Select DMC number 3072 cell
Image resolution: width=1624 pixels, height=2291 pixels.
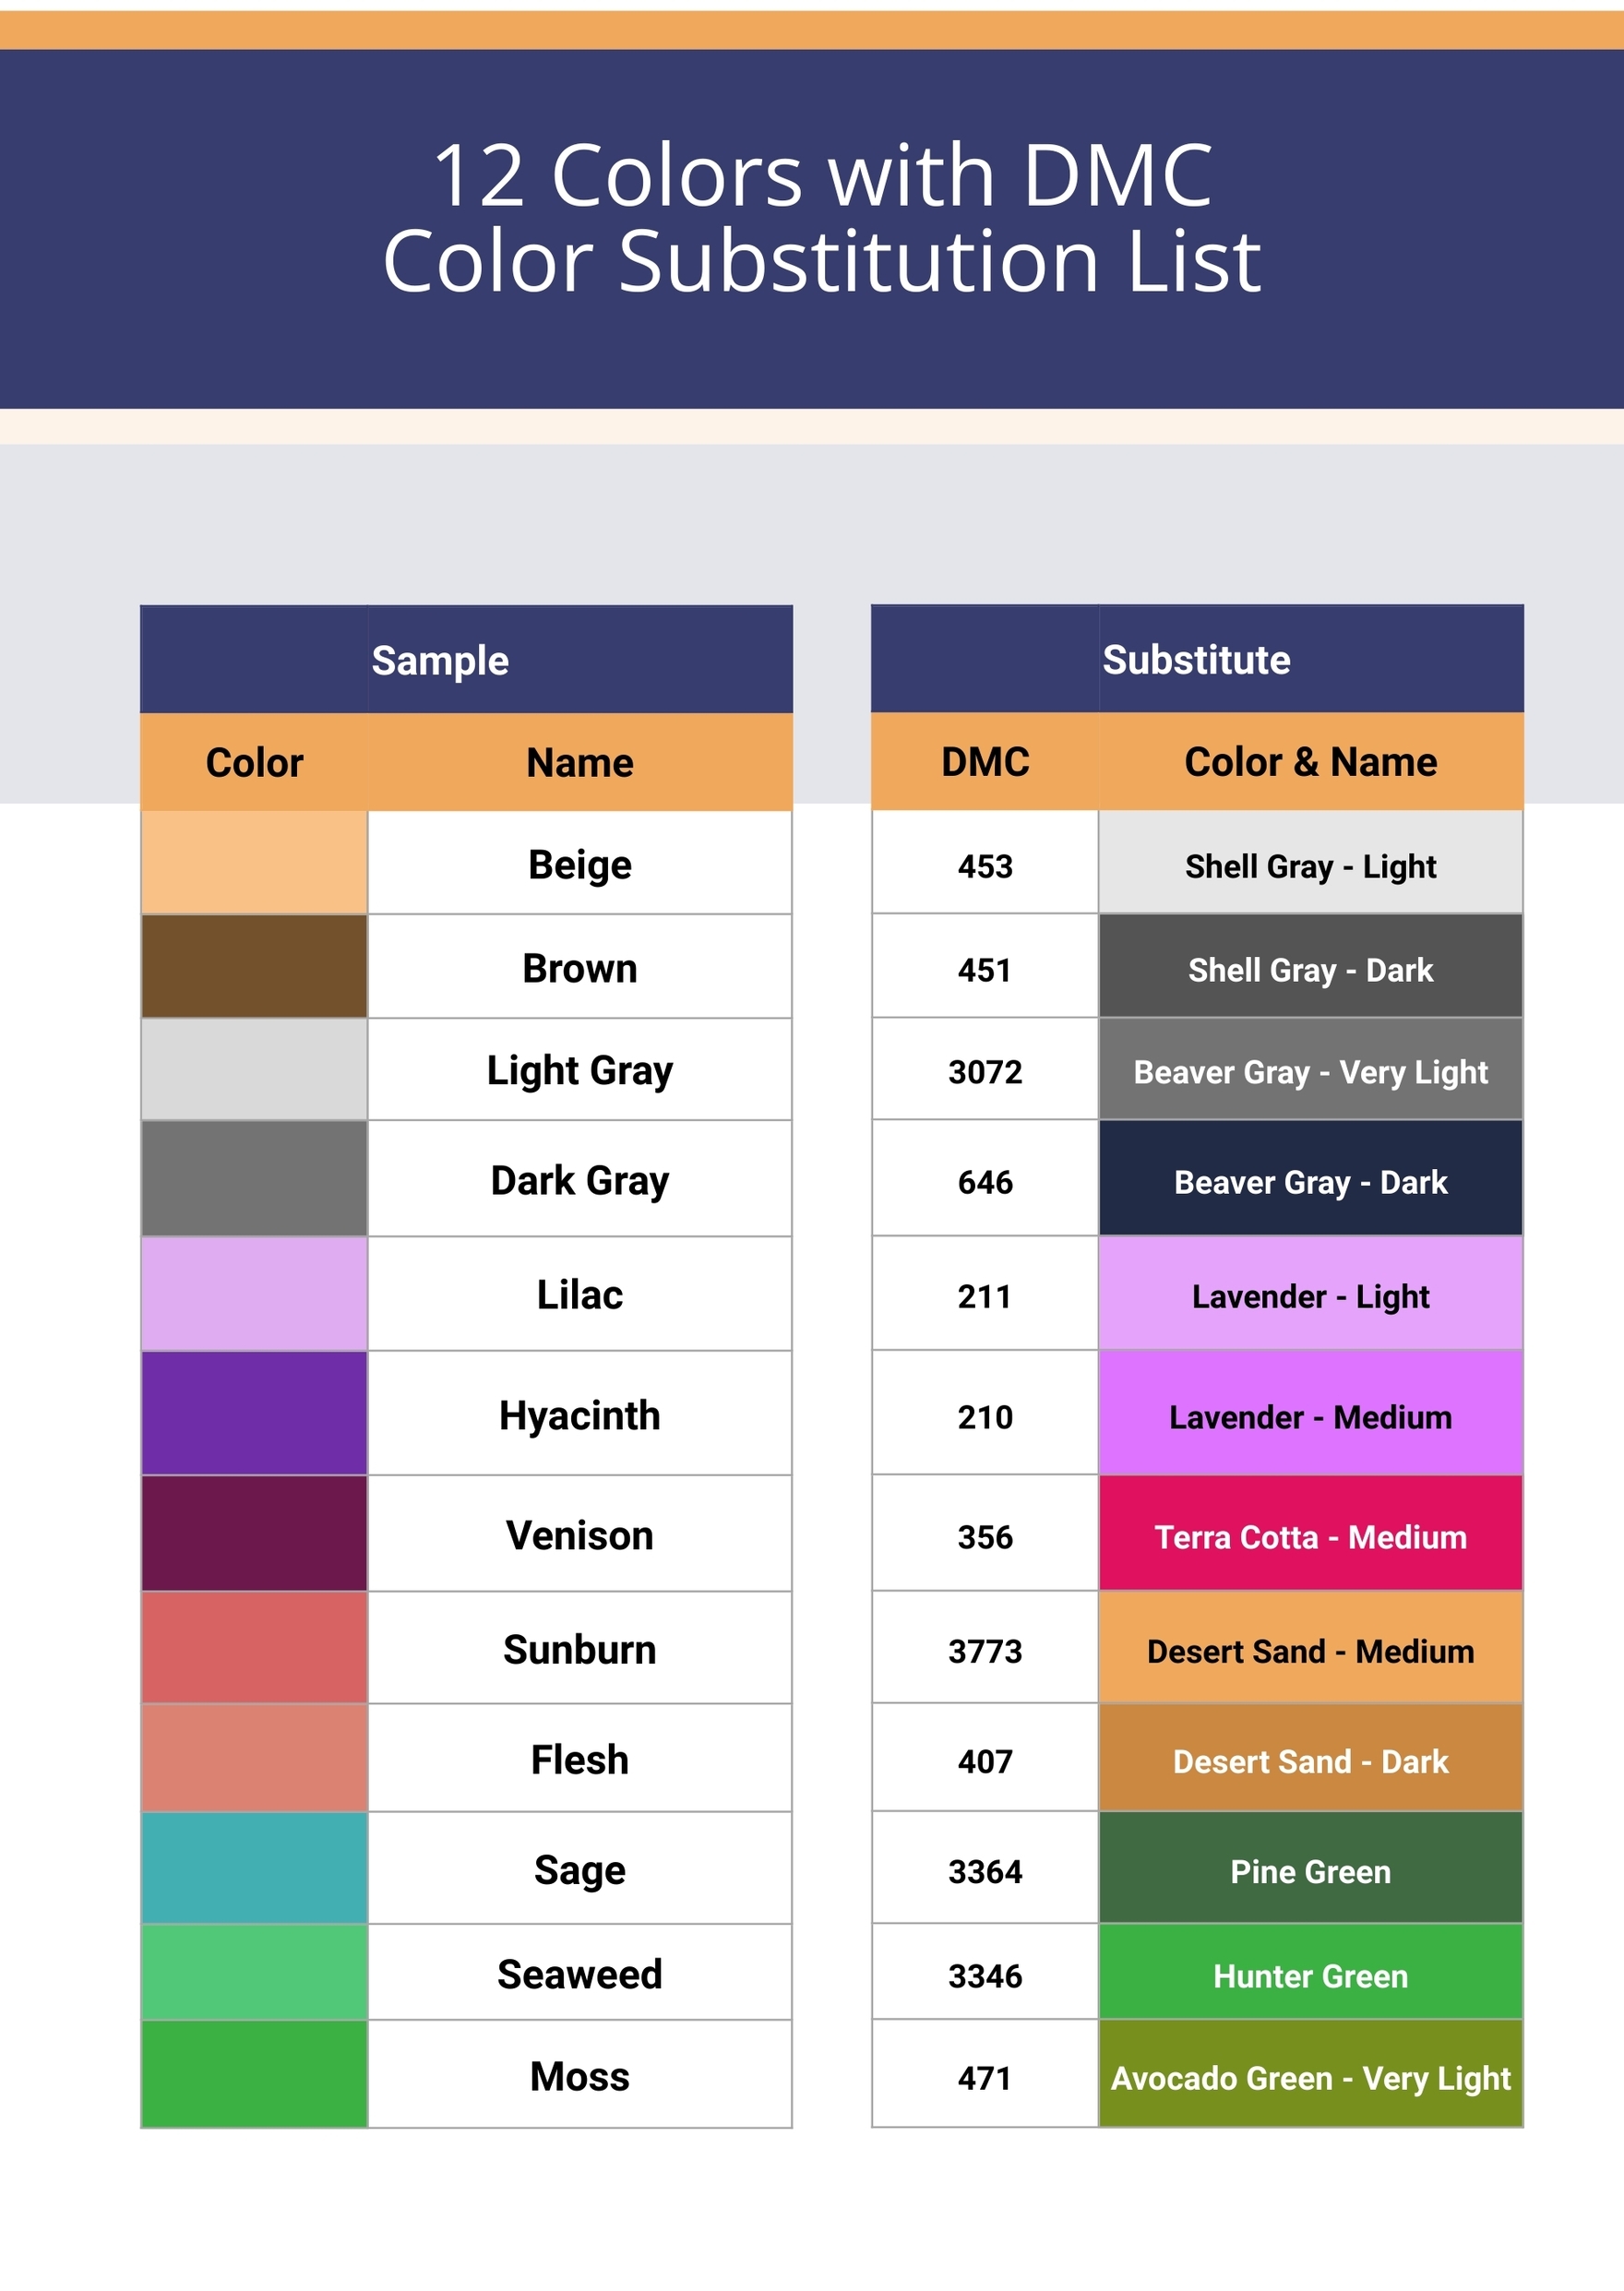[x=985, y=1070]
